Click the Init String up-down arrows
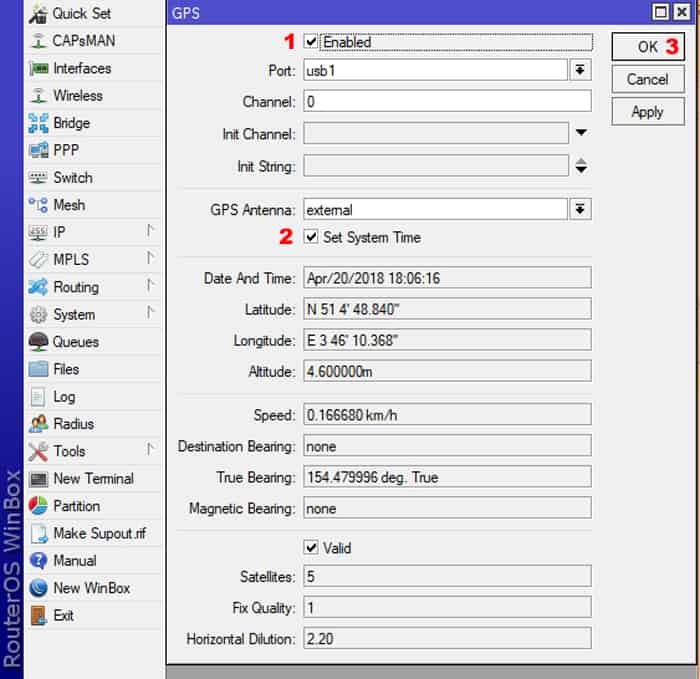Viewport: 700px width, 679px height. click(x=581, y=166)
